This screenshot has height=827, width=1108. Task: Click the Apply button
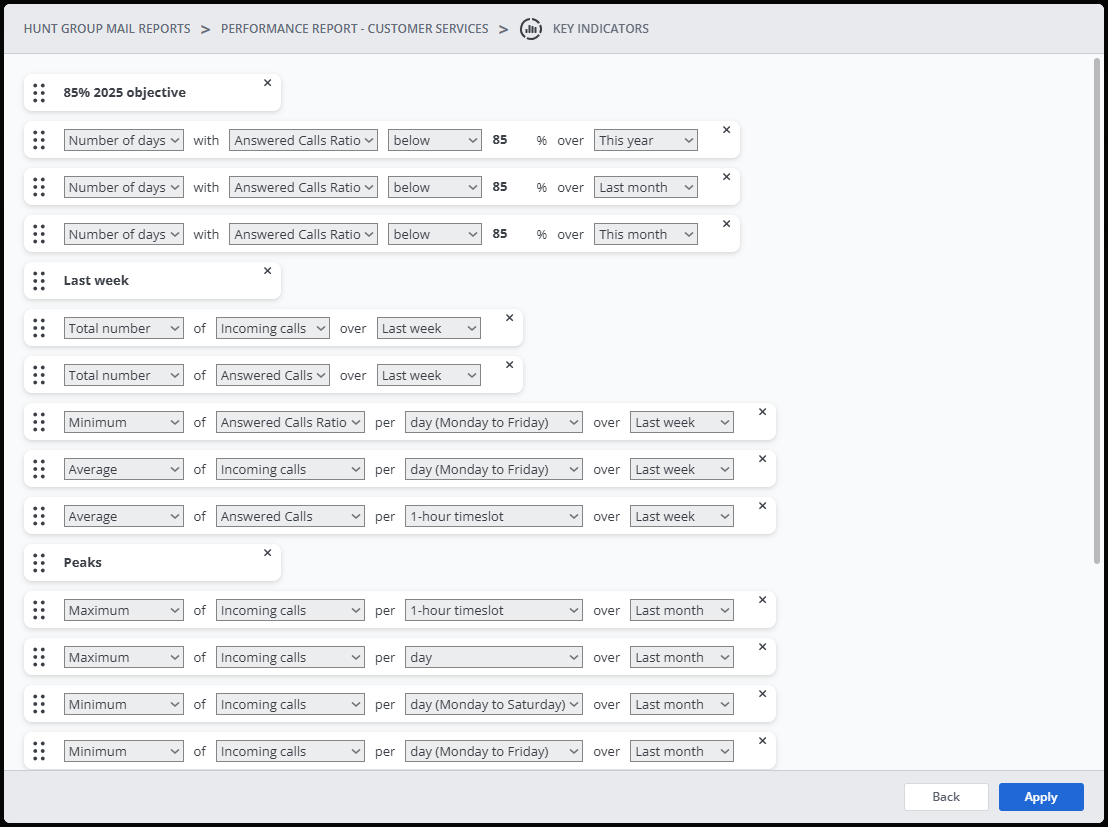click(x=1040, y=797)
